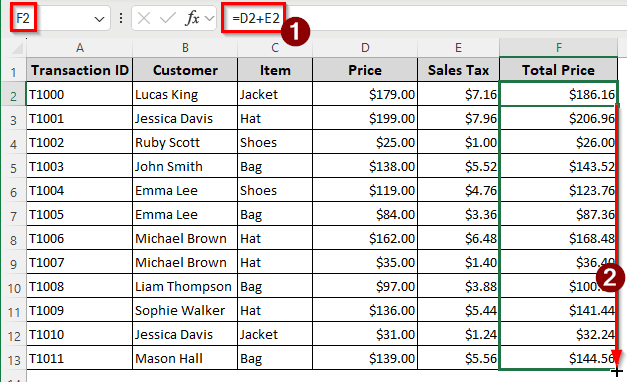Select the $206.96 total cell
Image resolution: width=627 pixels, height=382 pixels.
tap(559, 118)
